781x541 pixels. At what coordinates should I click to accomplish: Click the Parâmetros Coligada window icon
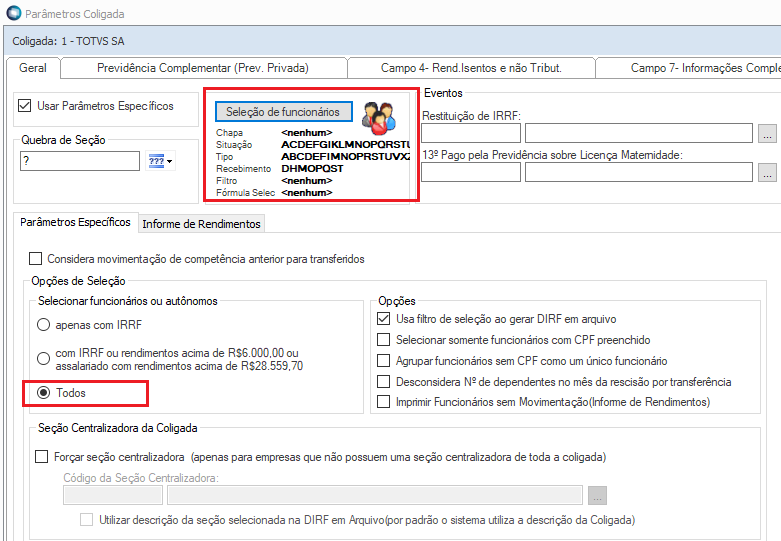pyautogui.click(x=14, y=13)
